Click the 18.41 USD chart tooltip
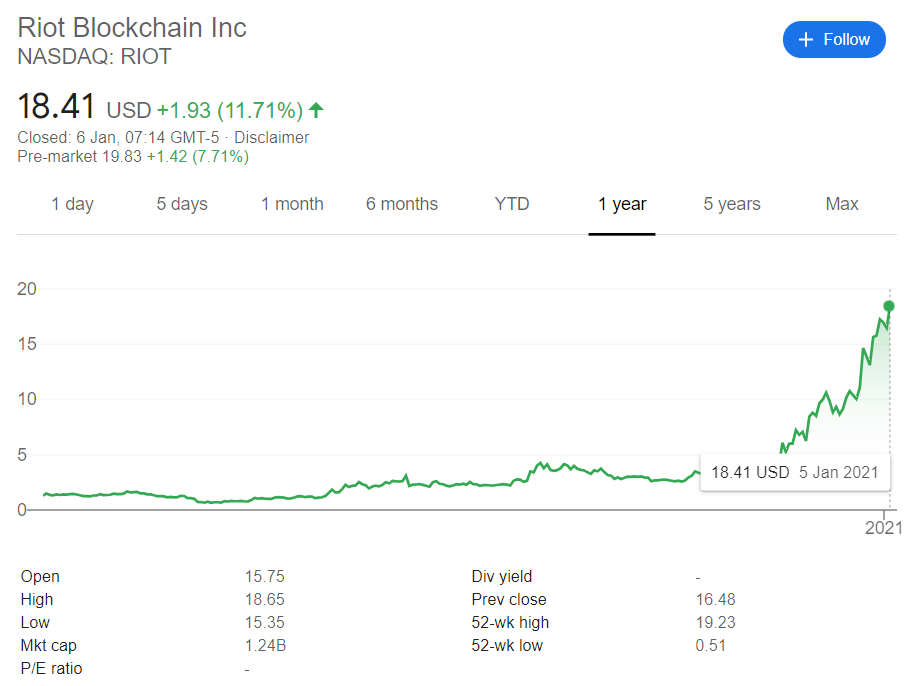 tap(794, 472)
